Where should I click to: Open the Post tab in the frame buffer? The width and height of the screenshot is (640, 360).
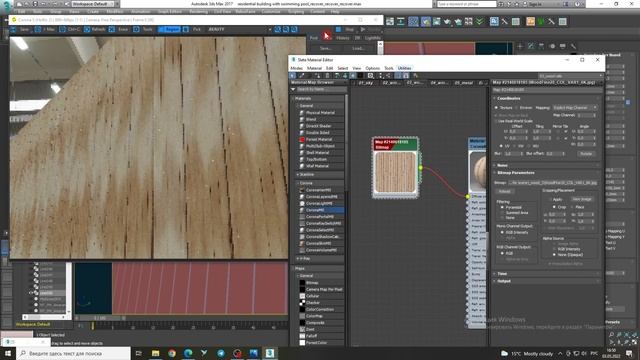point(314,38)
